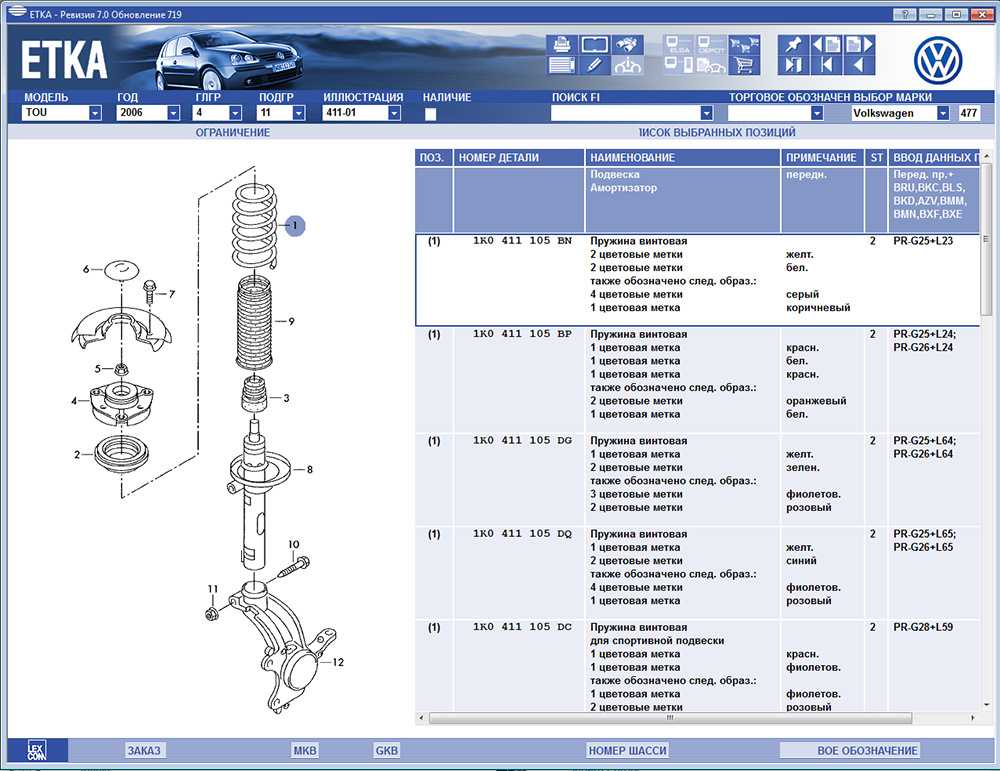1000x771 pixels.
Task: Open the MKB tab in bottom bar
Action: tap(304, 750)
